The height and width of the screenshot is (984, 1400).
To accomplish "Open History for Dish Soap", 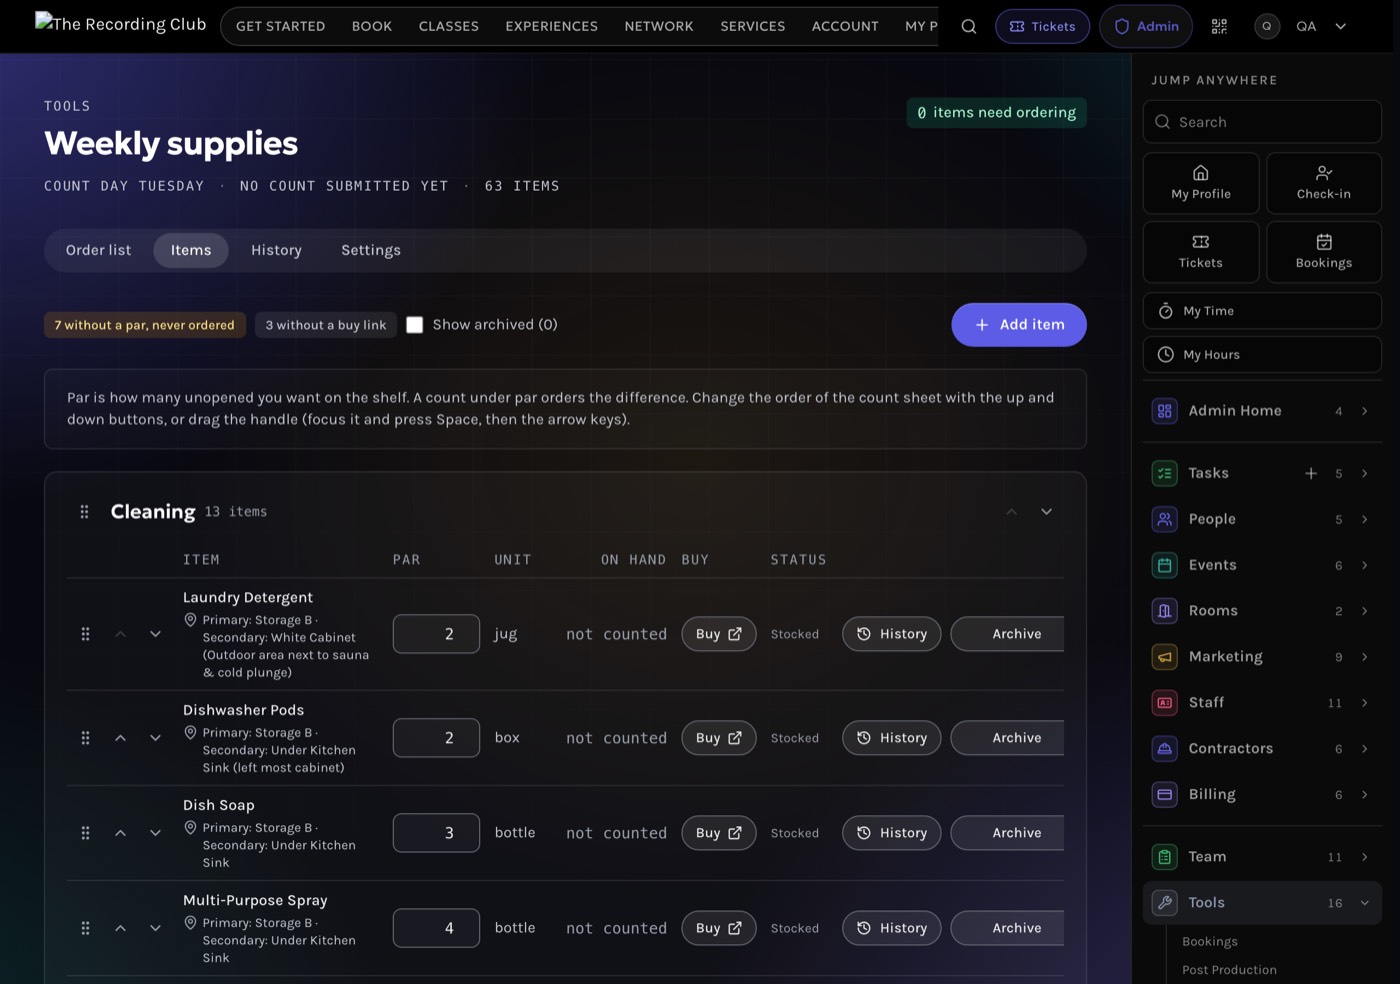I will 891,833.
